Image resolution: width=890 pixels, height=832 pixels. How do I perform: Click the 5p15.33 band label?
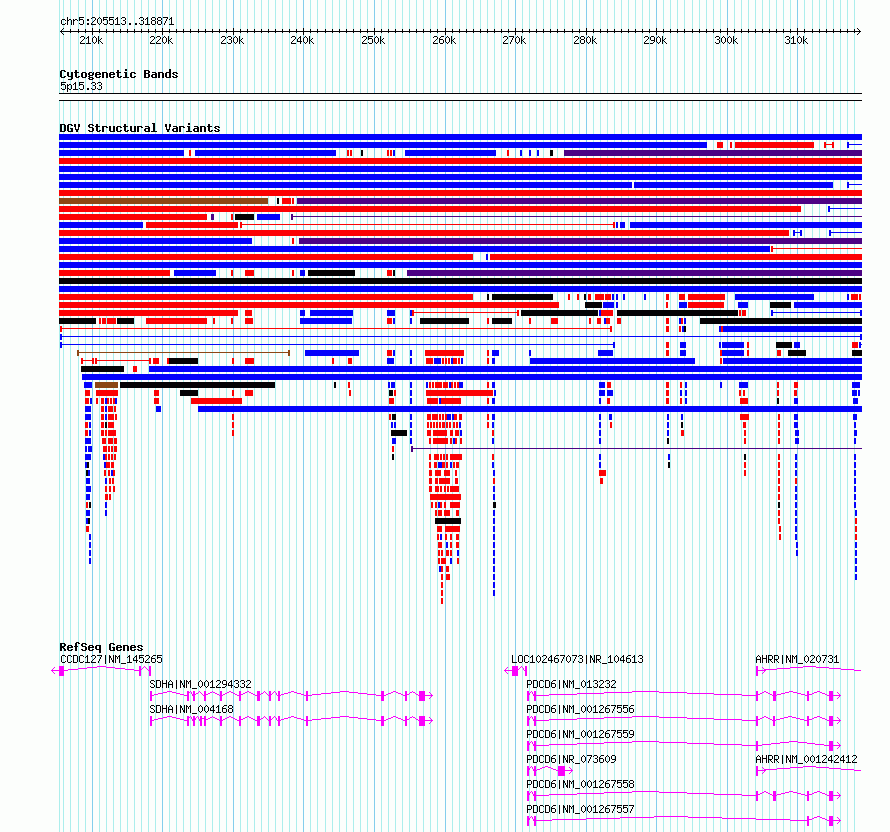[x=81, y=86]
